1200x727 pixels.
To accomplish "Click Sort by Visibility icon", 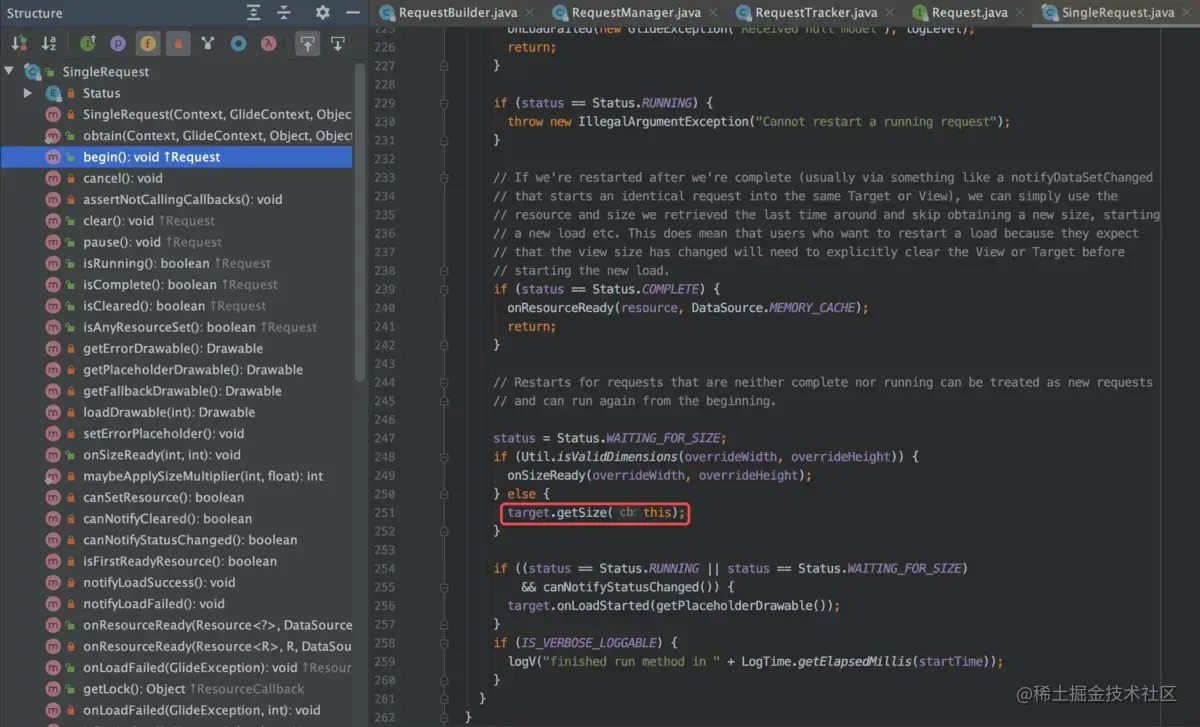I will point(19,44).
